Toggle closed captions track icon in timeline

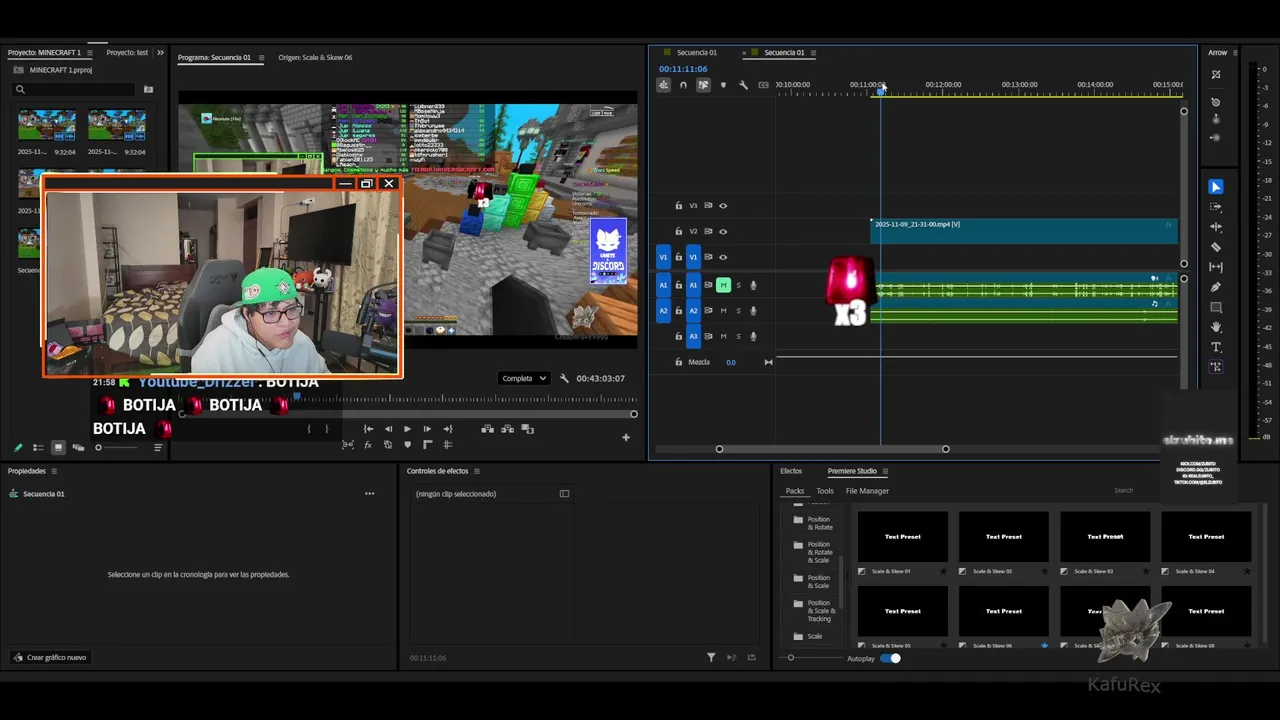764,85
